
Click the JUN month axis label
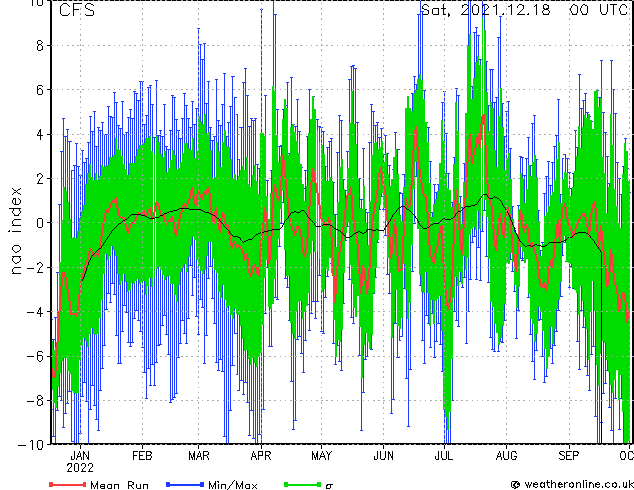tap(383, 456)
